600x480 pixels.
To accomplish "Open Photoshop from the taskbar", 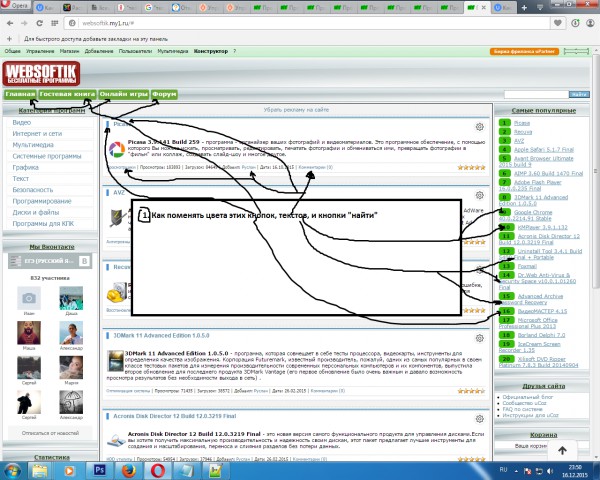I will click(99, 470).
